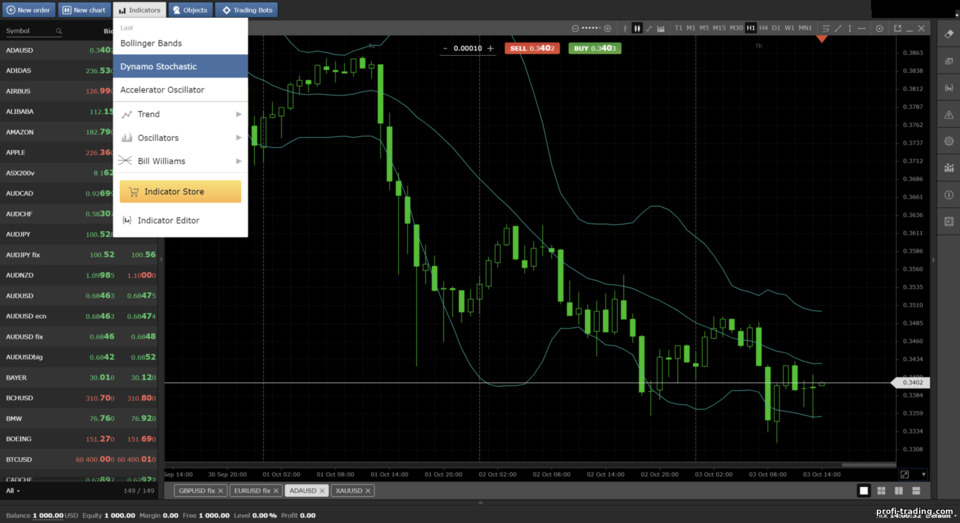Click the warning triangle sidebar icon
960x523 pixels.
click(949, 115)
